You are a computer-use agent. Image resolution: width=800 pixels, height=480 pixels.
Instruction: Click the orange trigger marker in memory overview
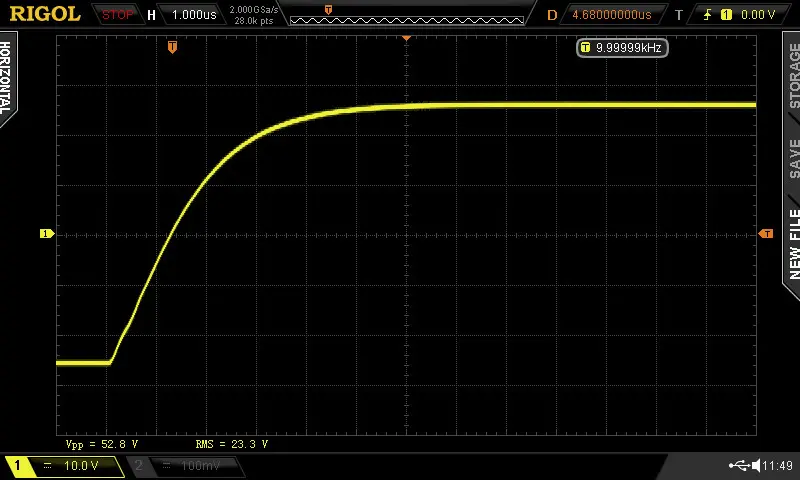[328, 9]
